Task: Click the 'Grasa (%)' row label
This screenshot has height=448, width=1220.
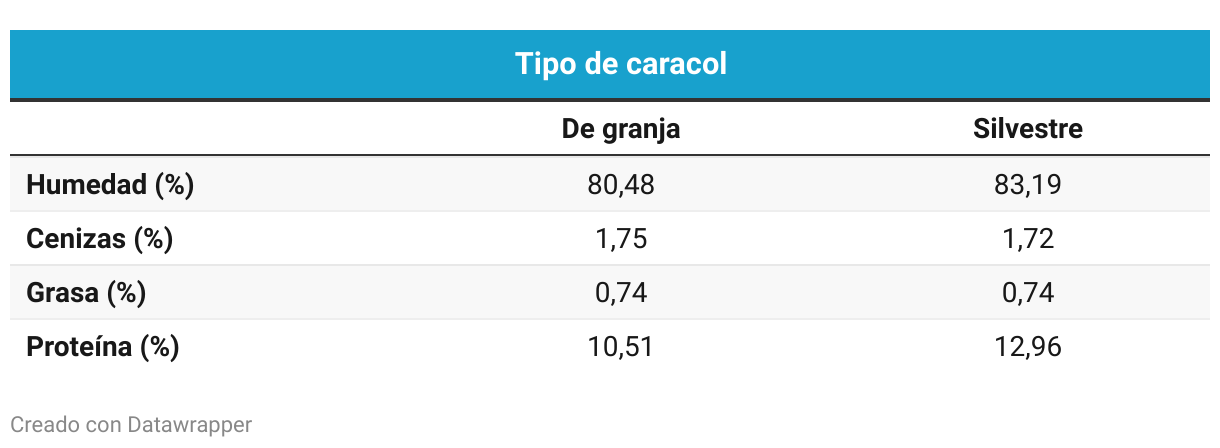Action: click(x=86, y=293)
